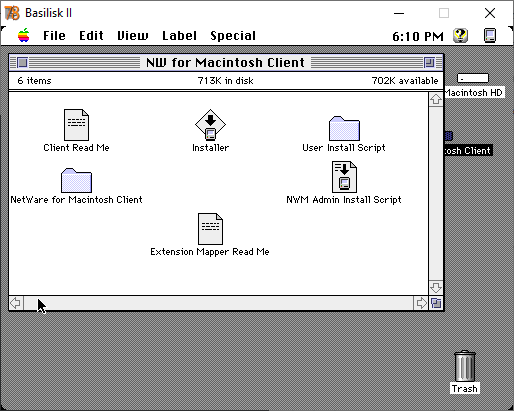
Task: Open the View menu
Action: [x=133, y=36]
